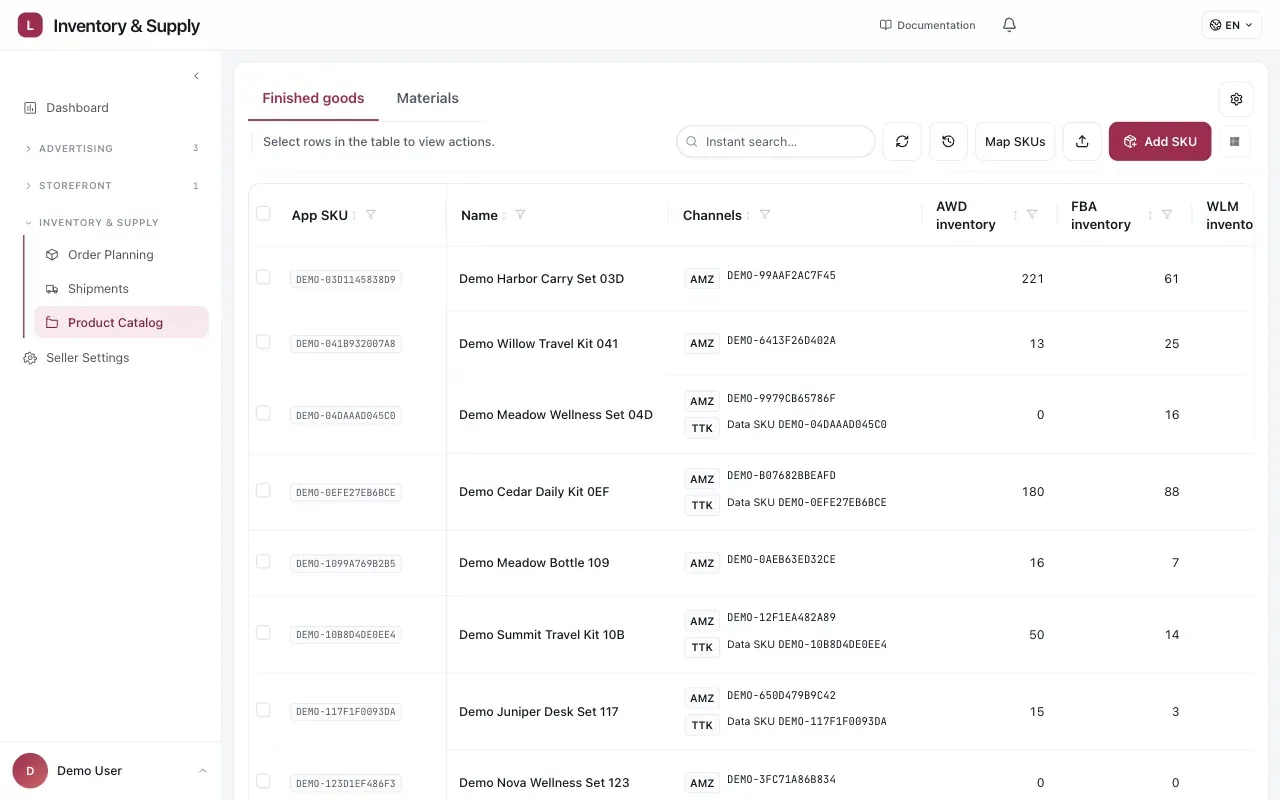1280x800 pixels.
Task: Click Data SKU DEMO-10B8D4DE0EE4 text
Action: [x=807, y=645]
